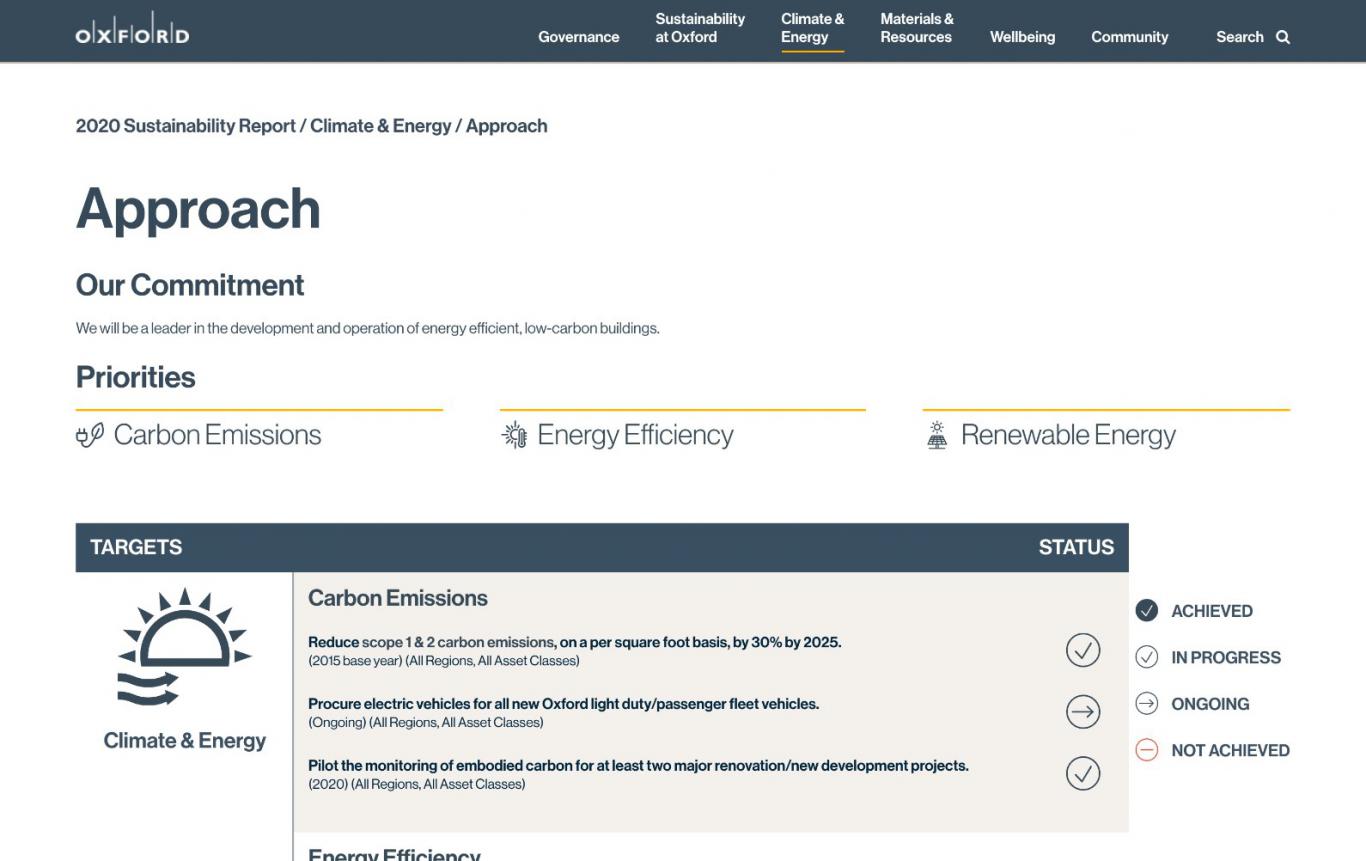Click the Achieved legend filled check icon

click(1147, 610)
